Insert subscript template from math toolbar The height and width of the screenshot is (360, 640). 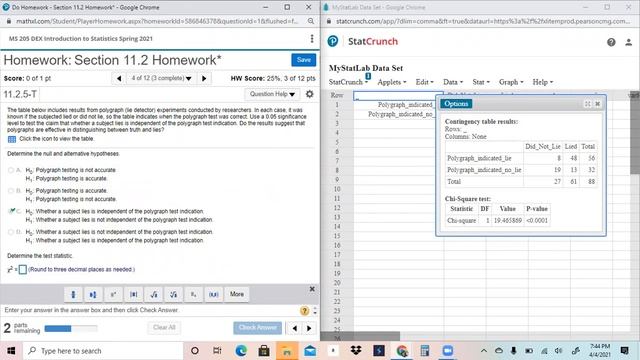pos(193,294)
